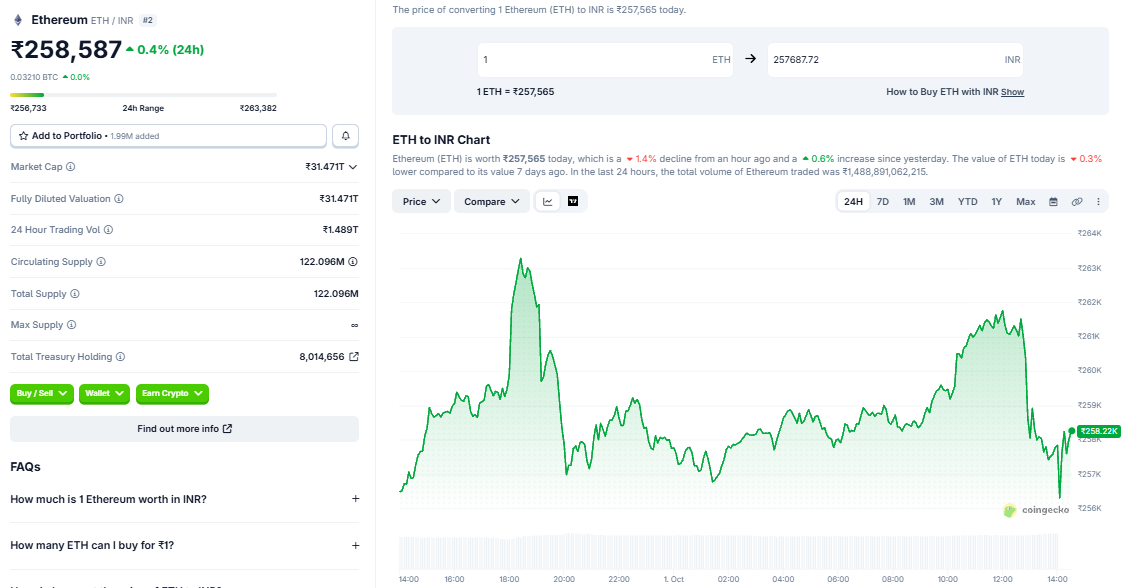Click the ₹256,733 range low value

(x=28, y=108)
